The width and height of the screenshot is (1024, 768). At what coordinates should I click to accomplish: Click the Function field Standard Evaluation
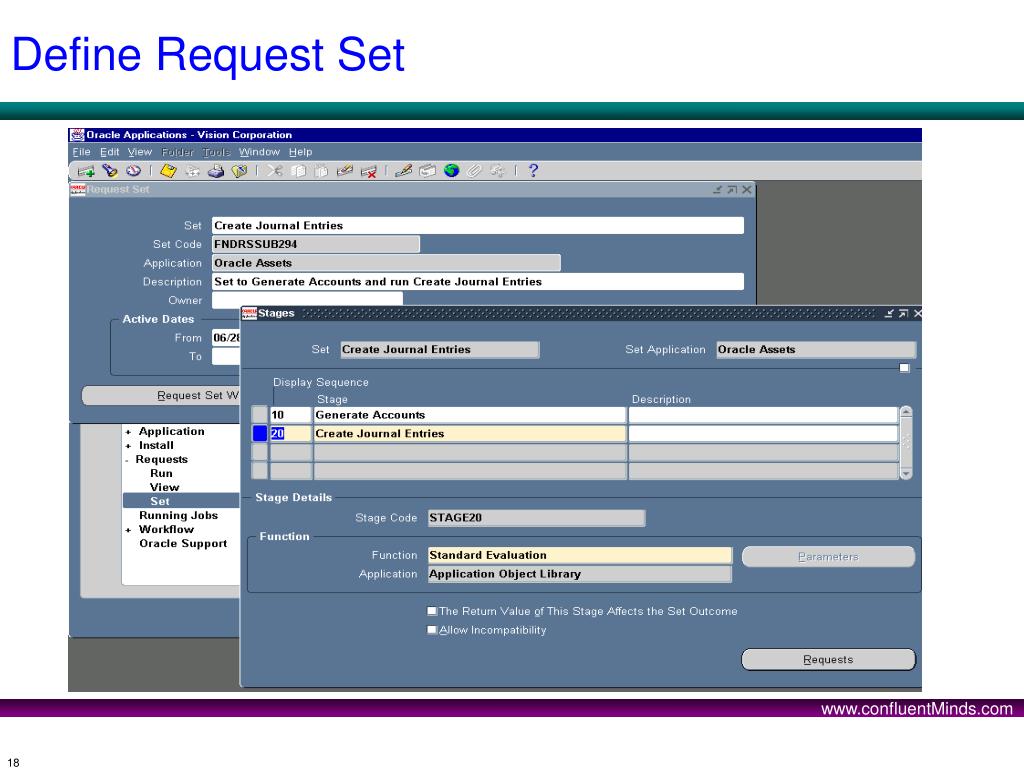(x=580, y=555)
